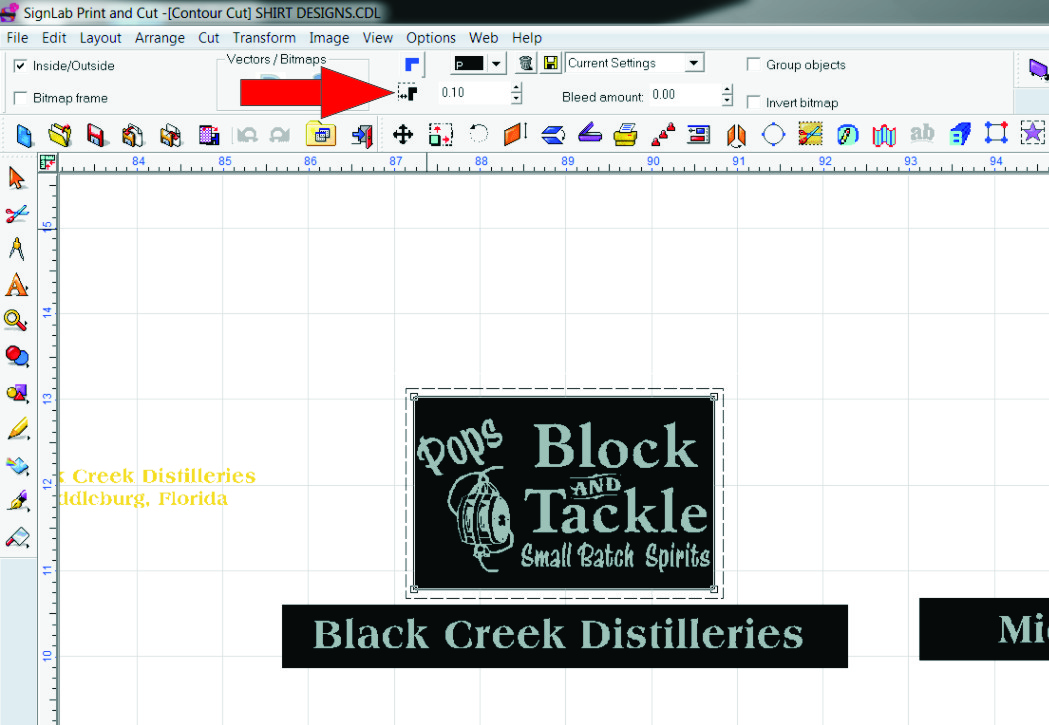Click the Bleed amount 0.00 field
Image resolution: width=1049 pixels, height=725 pixels.
coord(686,95)
